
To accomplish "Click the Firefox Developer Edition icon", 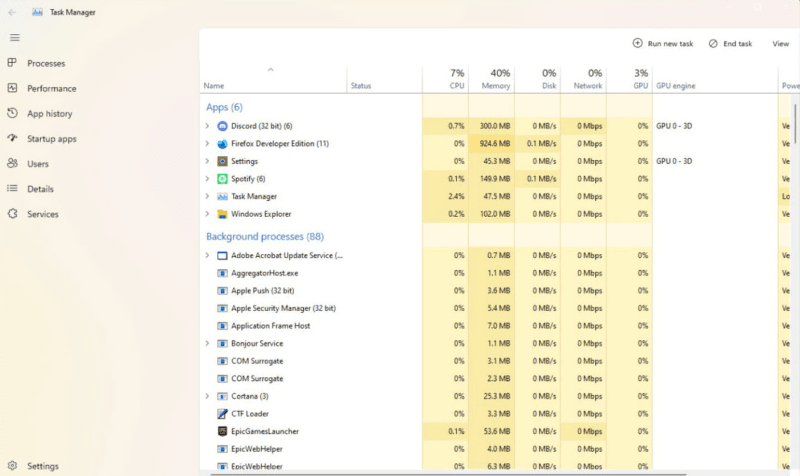I will (222, 143).
